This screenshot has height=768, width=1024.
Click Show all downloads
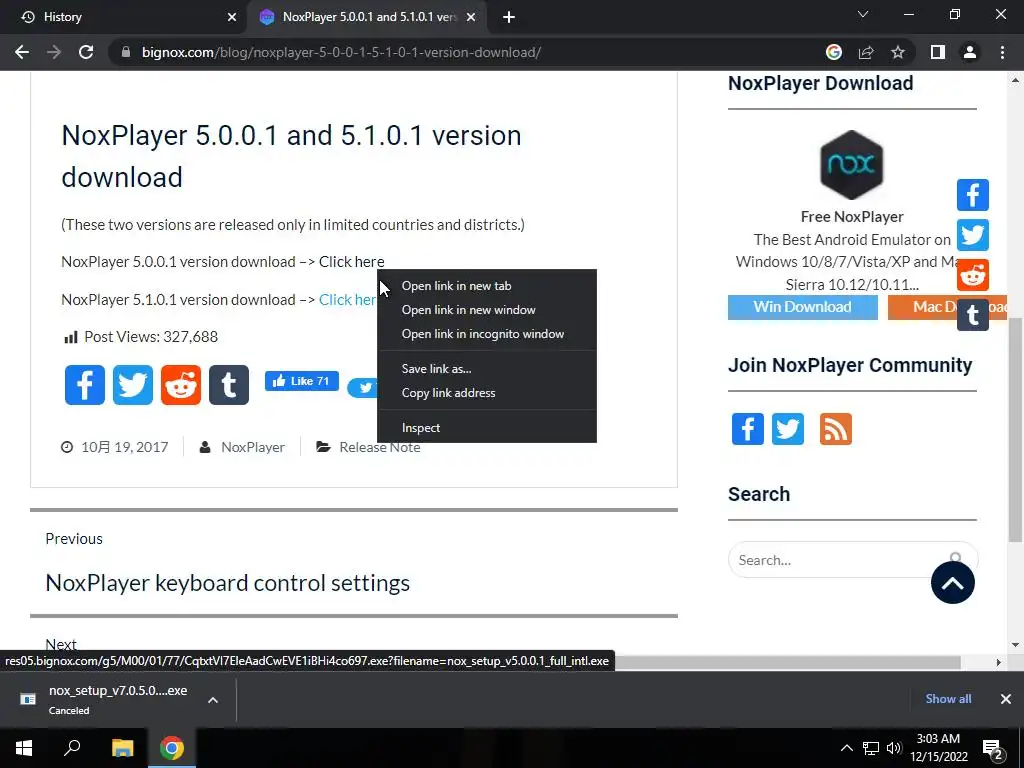[x=948, y=699]
